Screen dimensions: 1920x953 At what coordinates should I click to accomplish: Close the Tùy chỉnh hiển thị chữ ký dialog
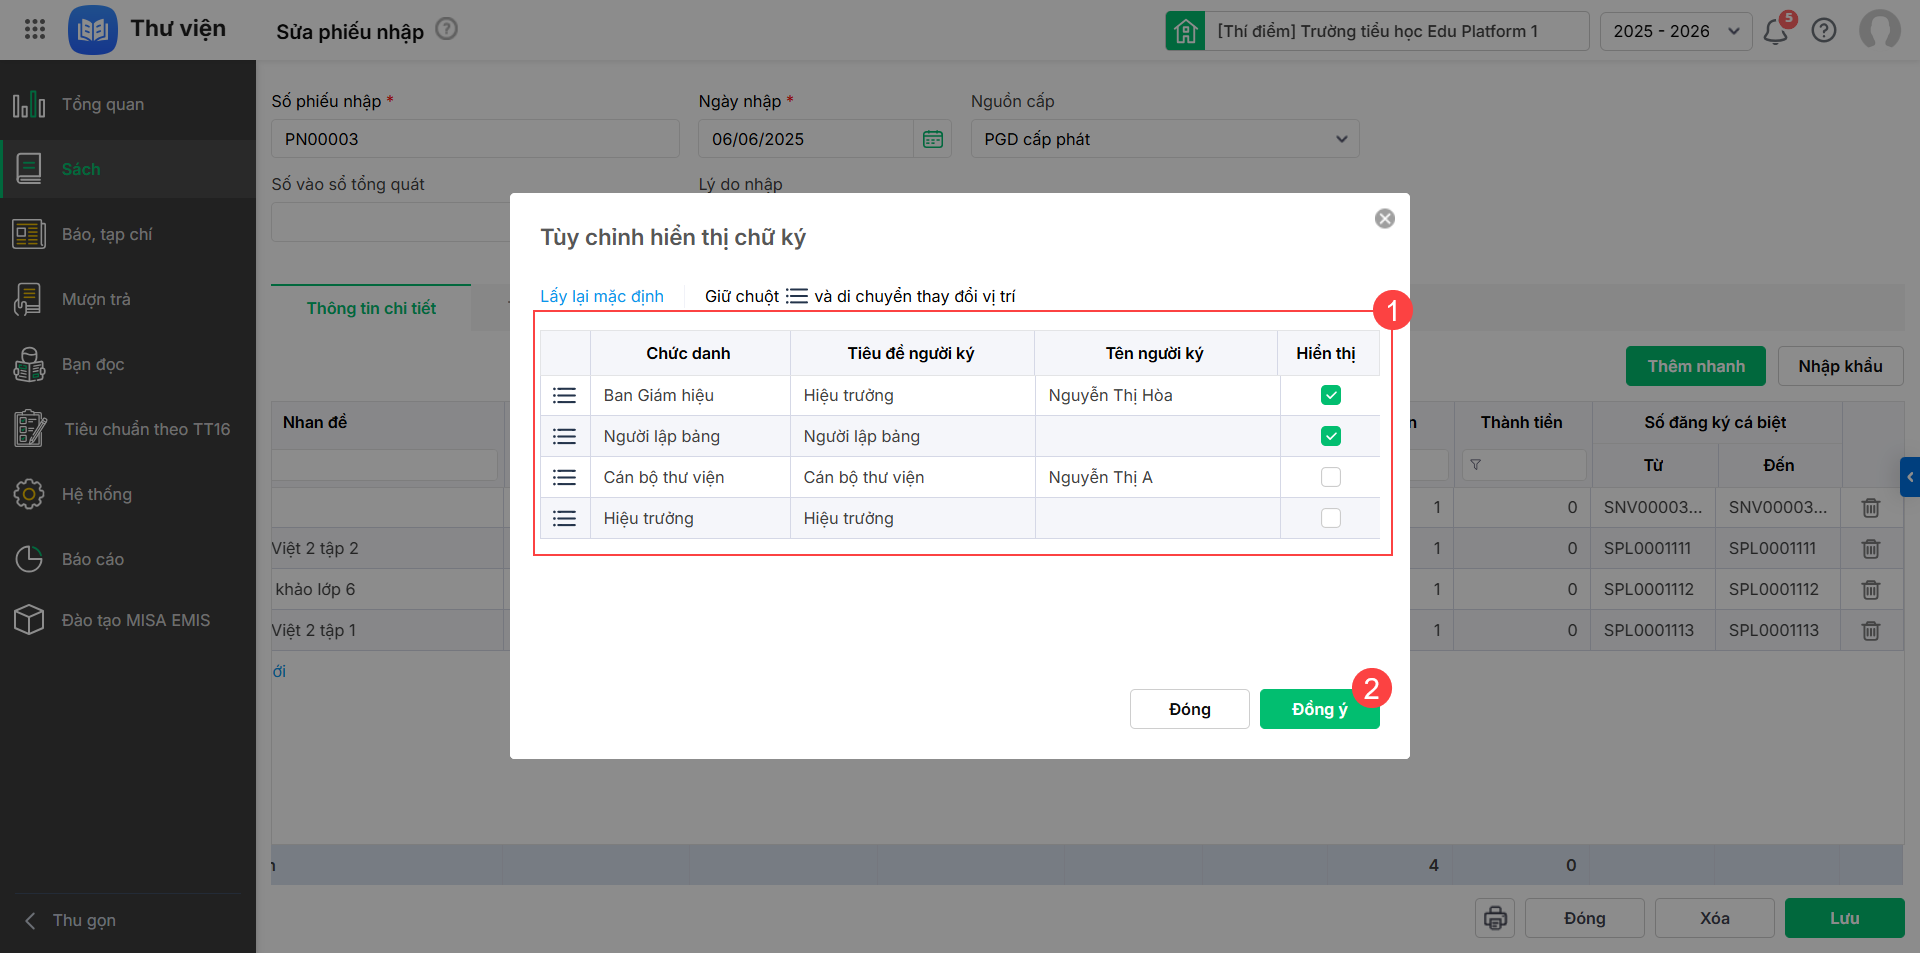coord(1385,219)
